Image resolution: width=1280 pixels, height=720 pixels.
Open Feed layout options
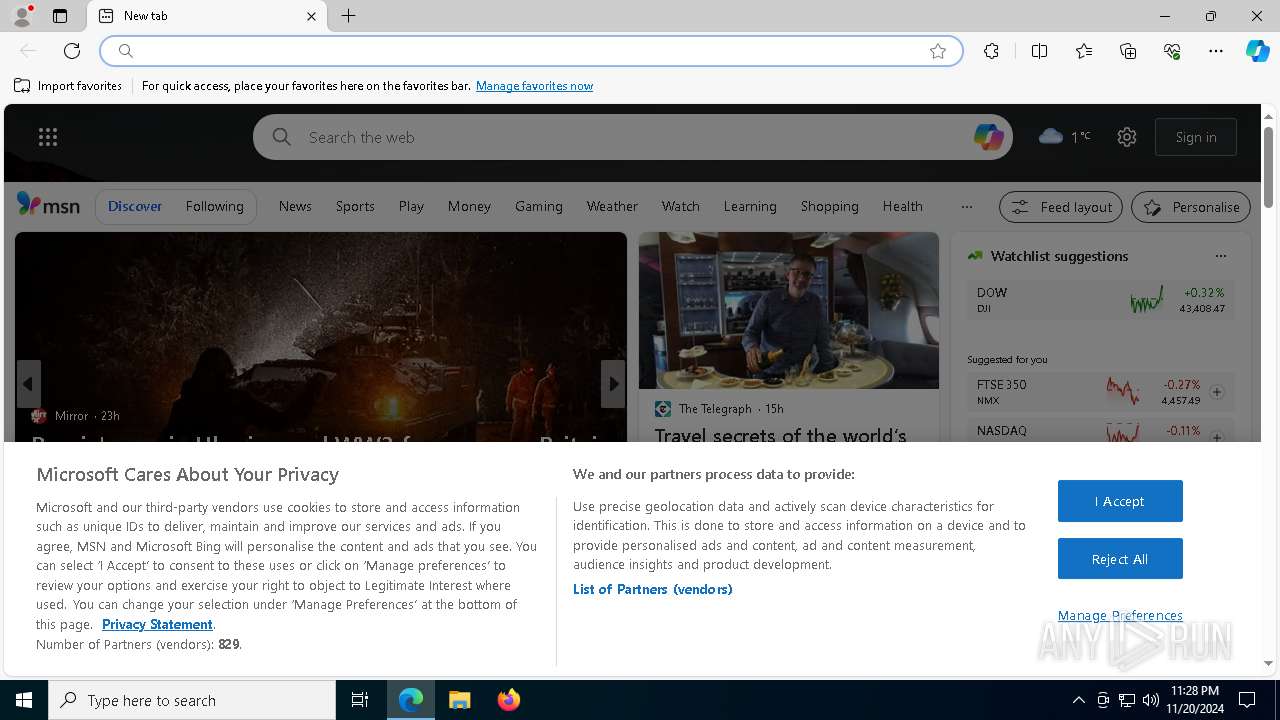click(x=1061, y=207)
